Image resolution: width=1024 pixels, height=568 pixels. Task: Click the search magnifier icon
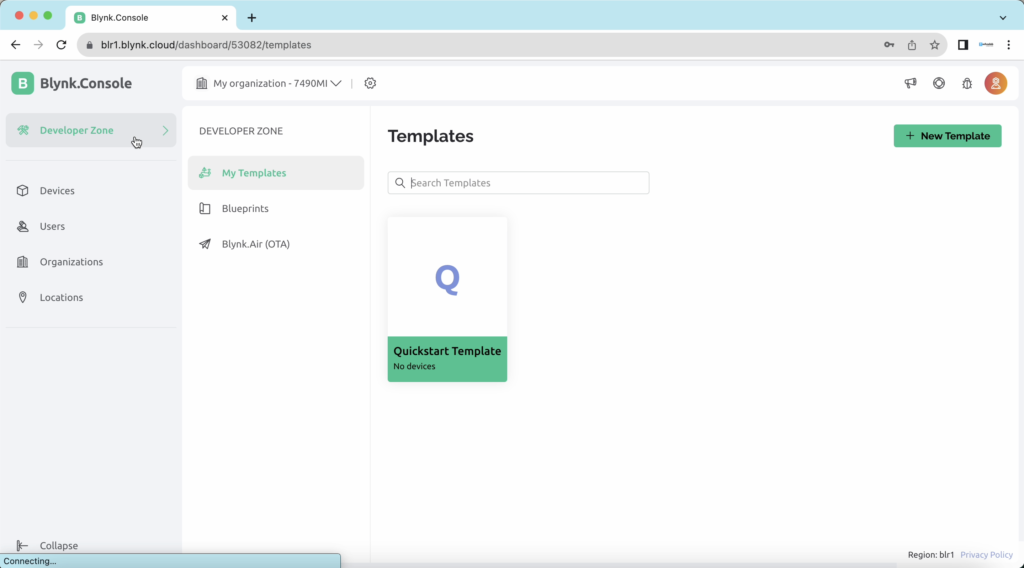pyautogui.click(x=400, y=183)
